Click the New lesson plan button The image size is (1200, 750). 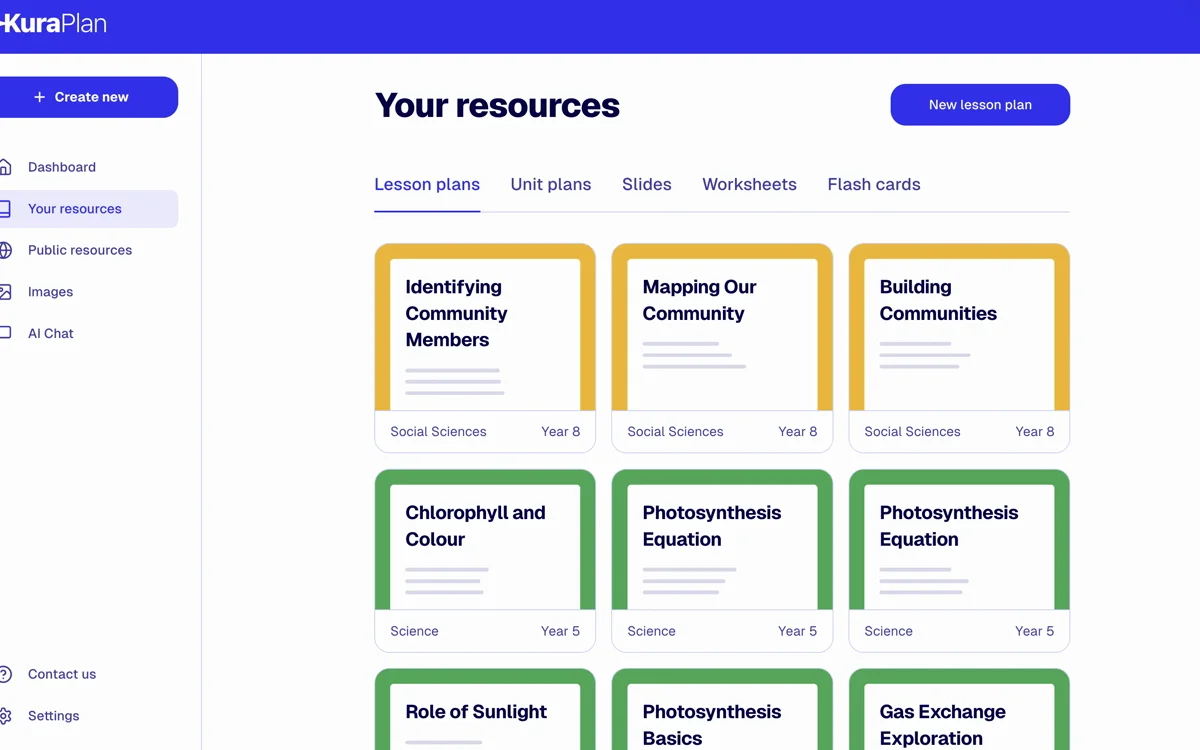pyautogui.click(x=980, y=105)
